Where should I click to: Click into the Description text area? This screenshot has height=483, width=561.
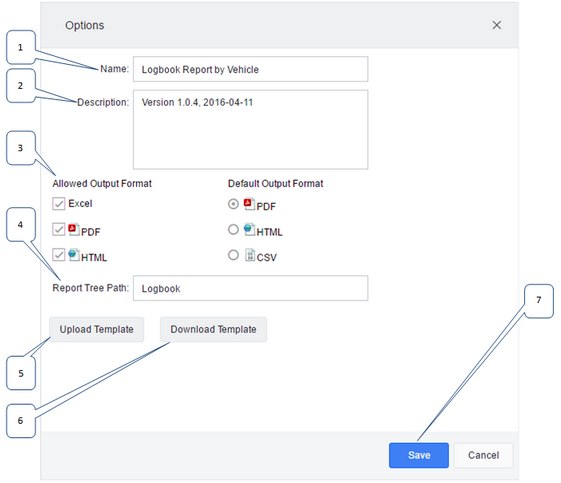tap(250, 130)
